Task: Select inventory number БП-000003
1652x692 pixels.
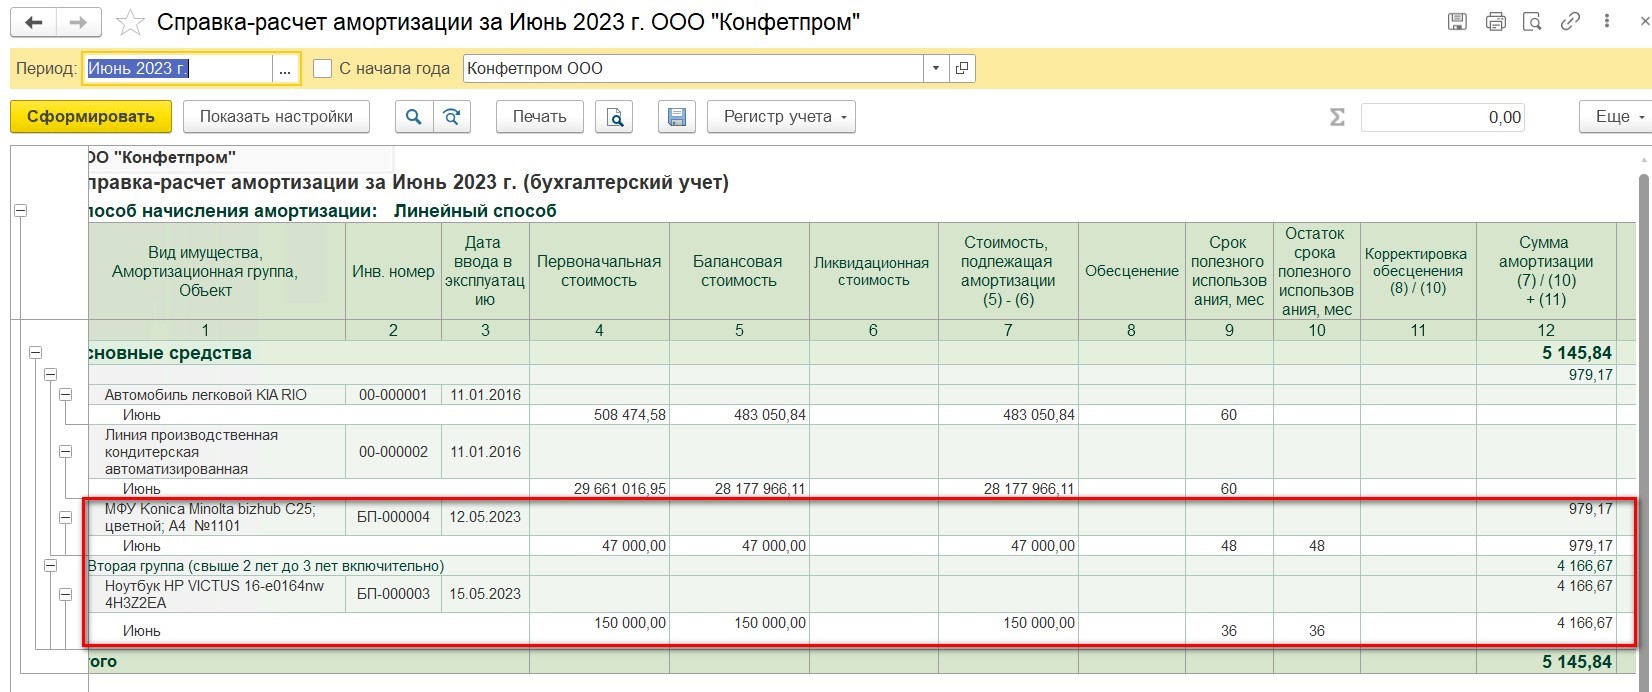Action: pyautogui.click(x=393, y=594)
